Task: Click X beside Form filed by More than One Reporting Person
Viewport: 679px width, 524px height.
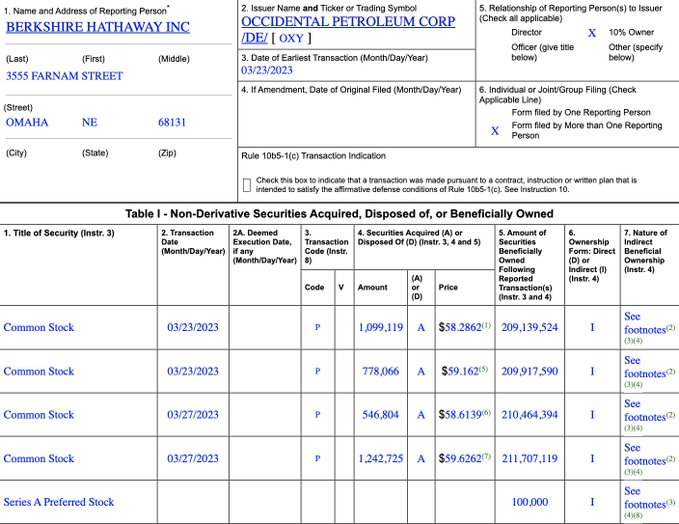Action: (495, 131)
